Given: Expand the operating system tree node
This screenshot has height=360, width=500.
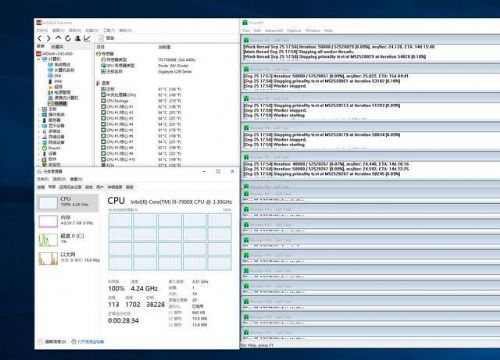Looking at the screenshot, I should (39, 115).
